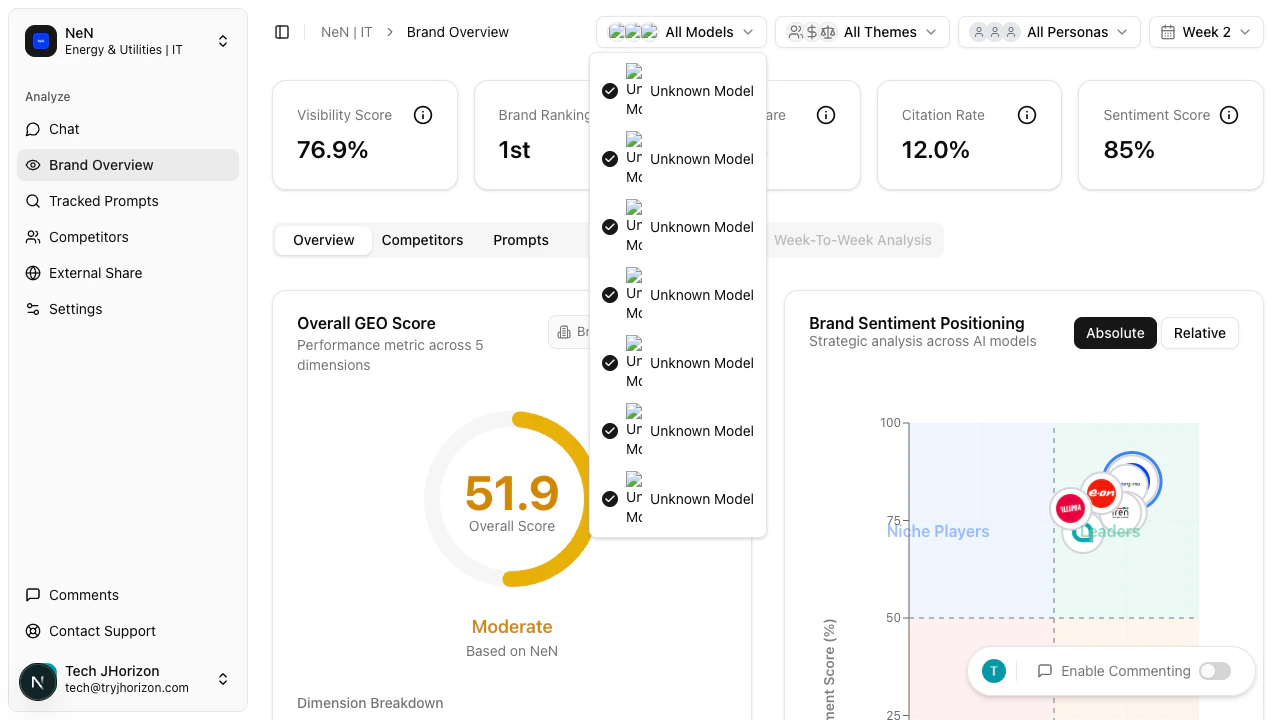The image size is (1280, 720).
Task: Click the Visibility Score 76.9% value
Action: [333, 150]
